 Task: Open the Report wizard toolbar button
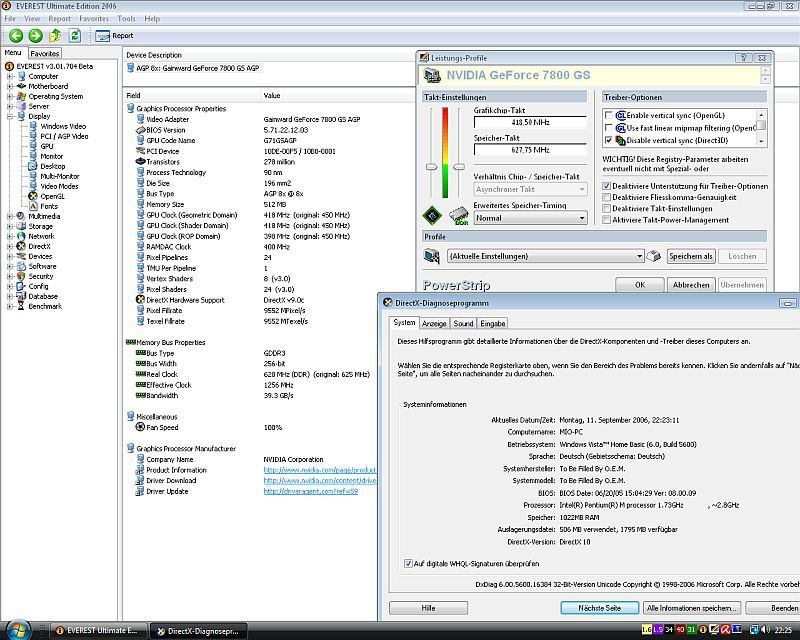click(x=115, y=36)
